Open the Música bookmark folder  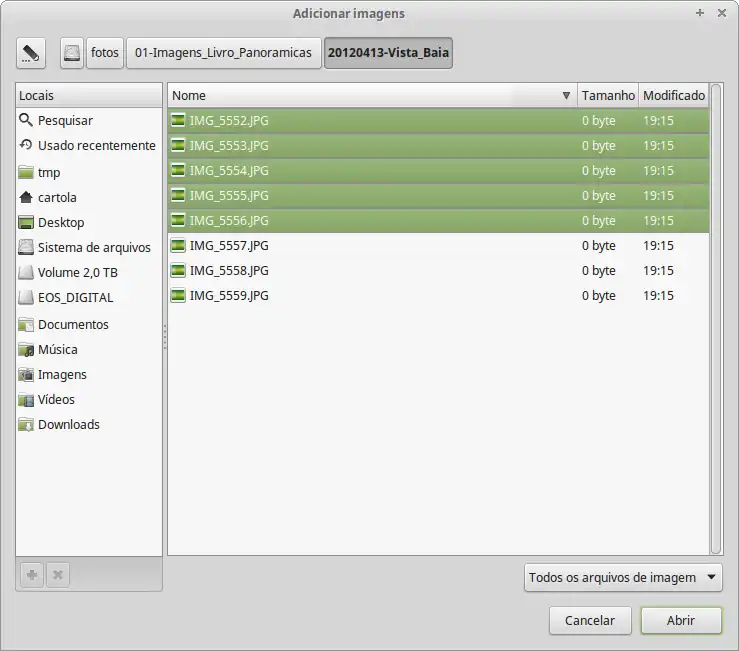click(57, 349)
